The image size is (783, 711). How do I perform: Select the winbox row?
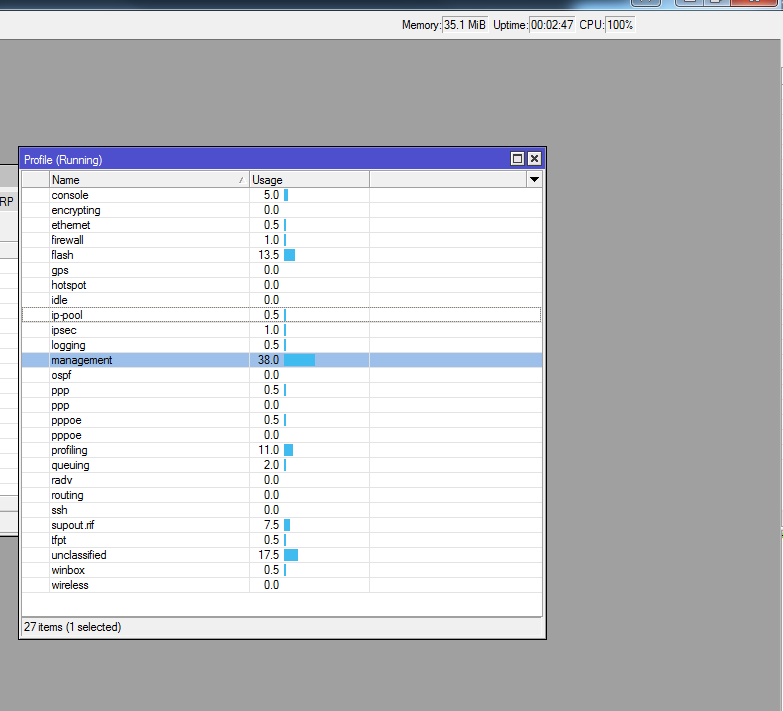point(282,570)
